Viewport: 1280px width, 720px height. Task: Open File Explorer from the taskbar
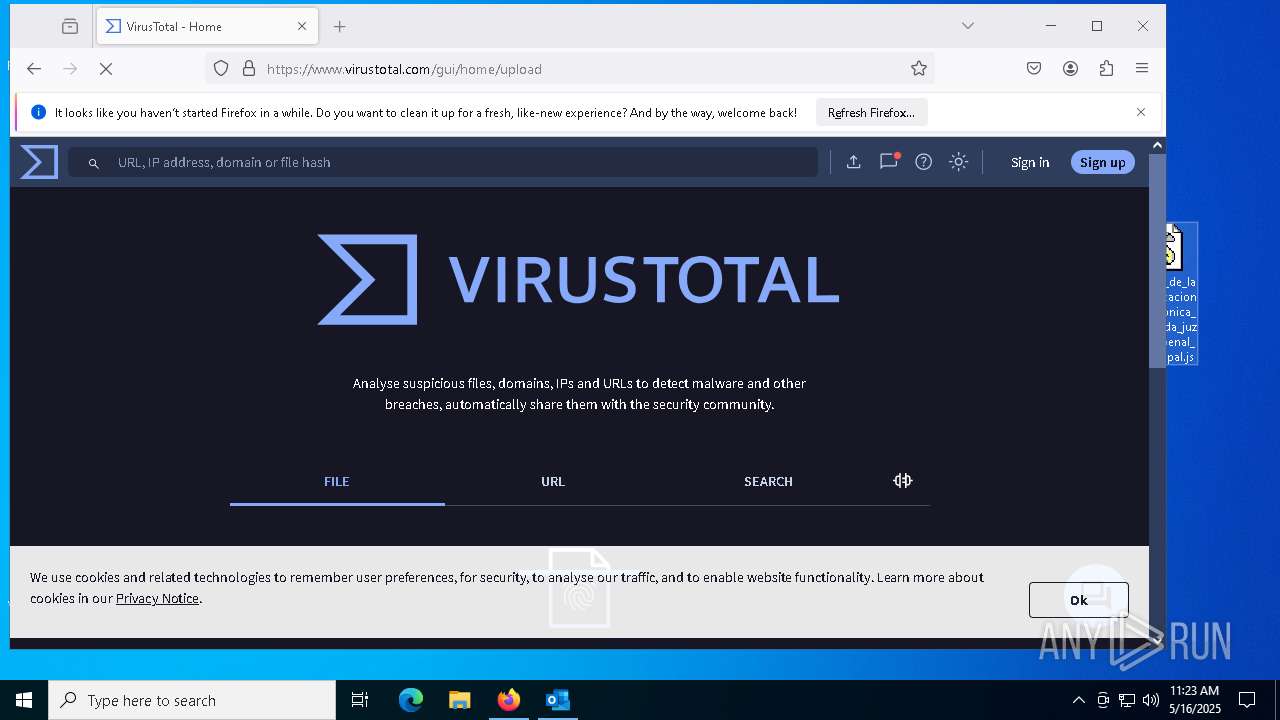tap(460, 700)
